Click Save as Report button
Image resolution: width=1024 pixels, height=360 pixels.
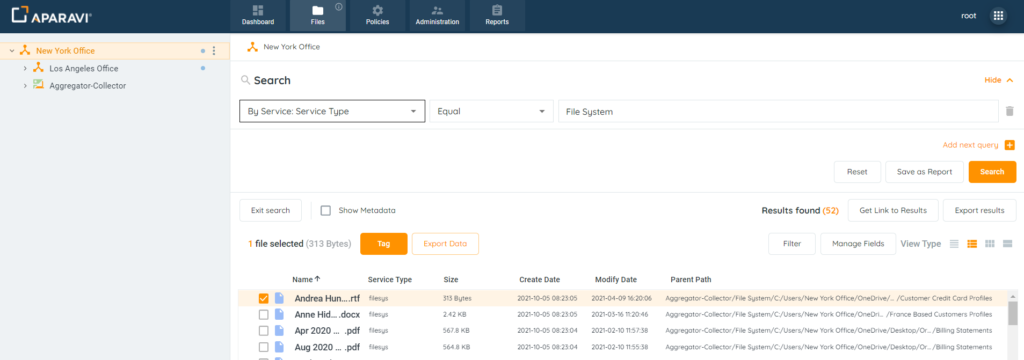coord(924,172)
